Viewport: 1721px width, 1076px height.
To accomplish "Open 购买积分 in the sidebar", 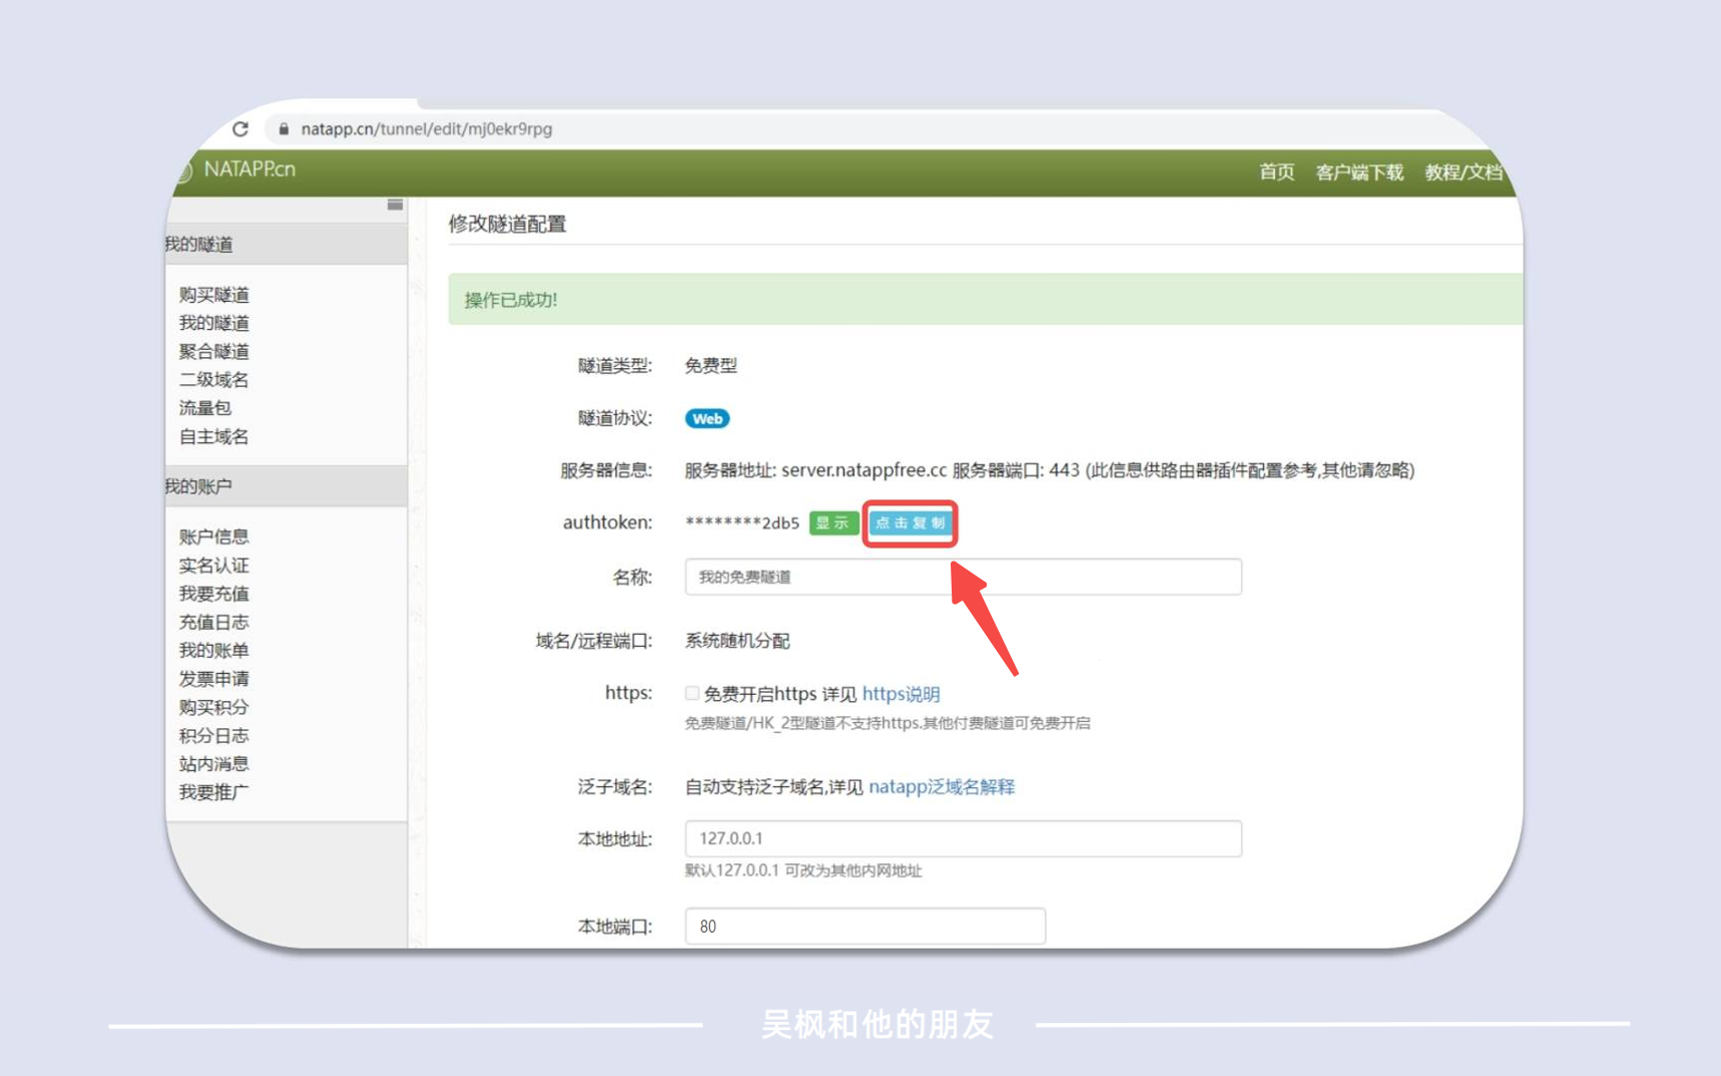I will click(x=214, y=707).
